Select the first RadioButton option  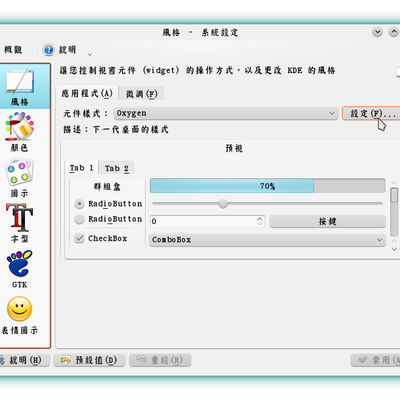[108, 203]
